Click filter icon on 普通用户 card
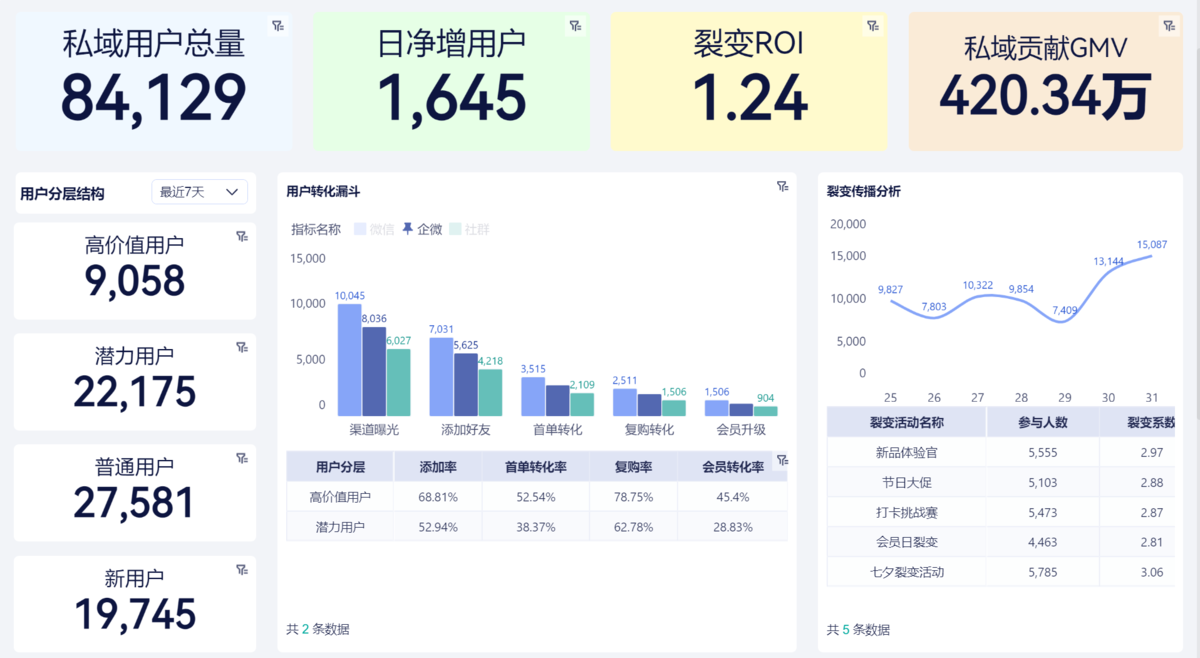Image resolution: width=1200 pixels, height=658 pixels. (241, 458)
